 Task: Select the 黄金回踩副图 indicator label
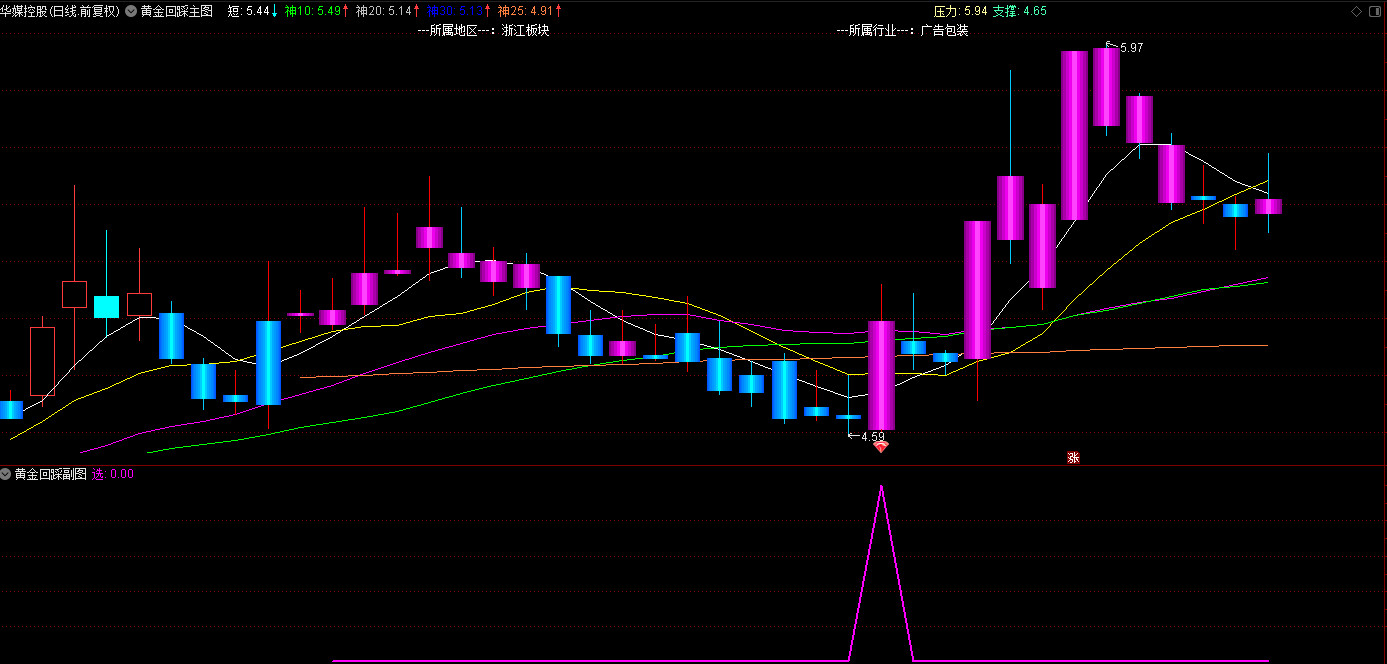50,474
